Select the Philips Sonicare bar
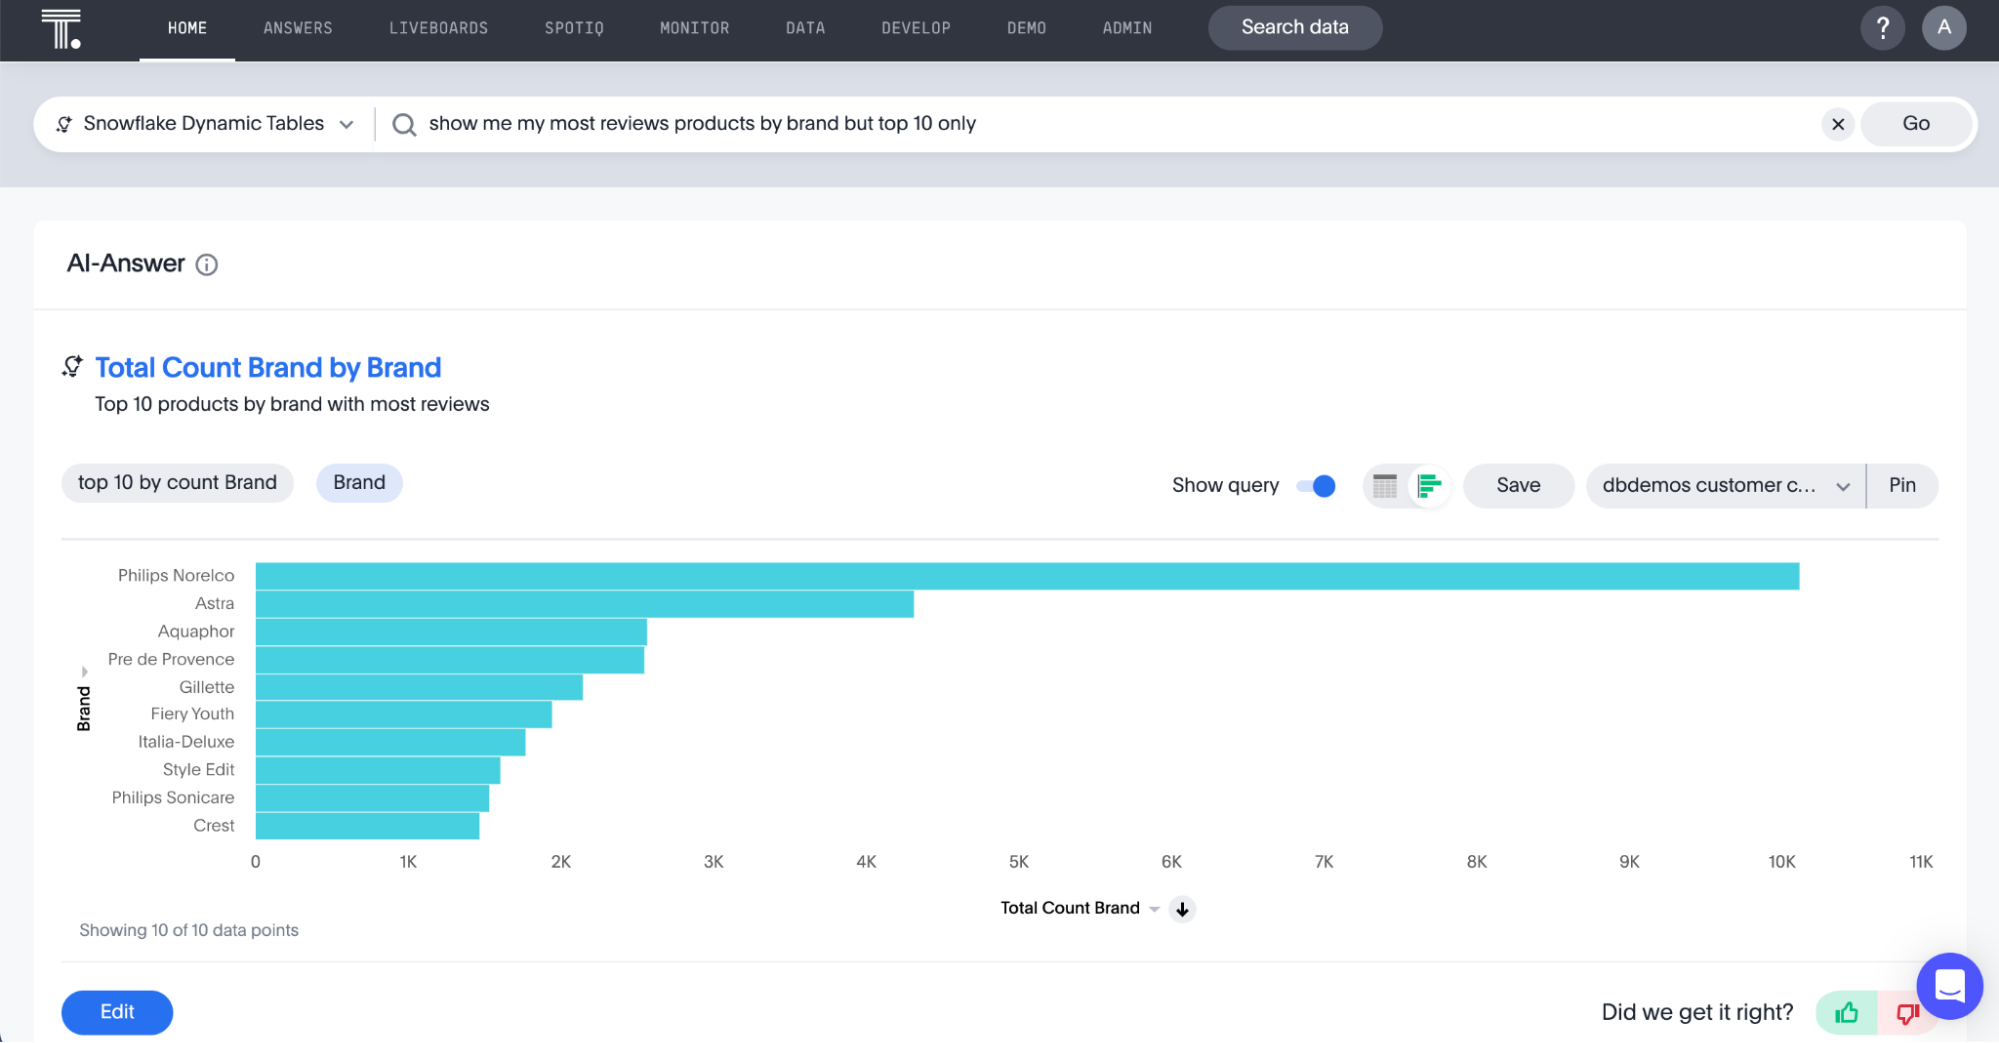The height and width of the screenshot is (1043, 1999). (x=372, y=798)
